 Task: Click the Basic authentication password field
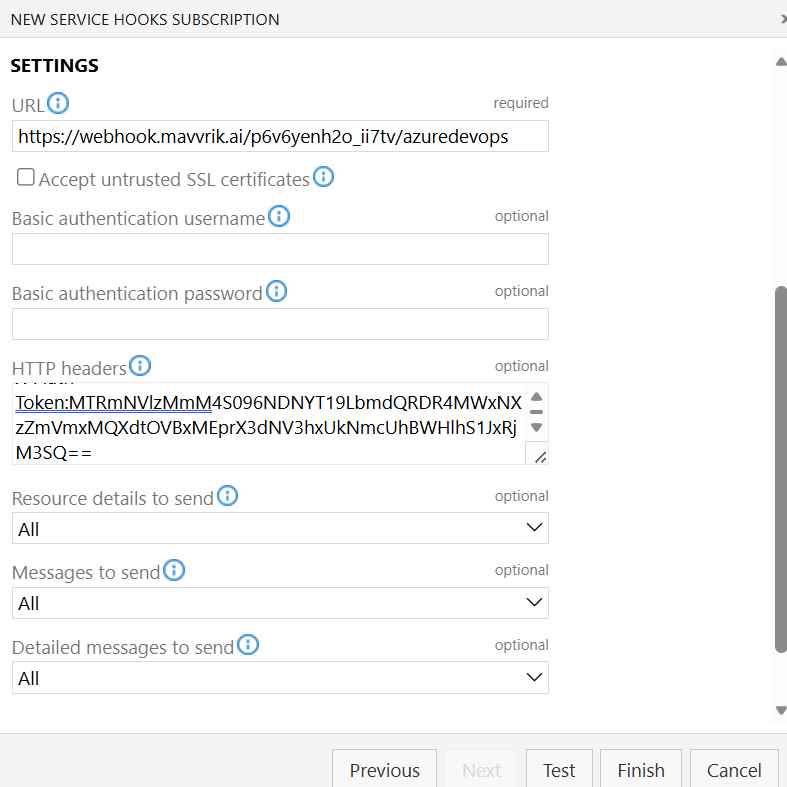point(280,324)
